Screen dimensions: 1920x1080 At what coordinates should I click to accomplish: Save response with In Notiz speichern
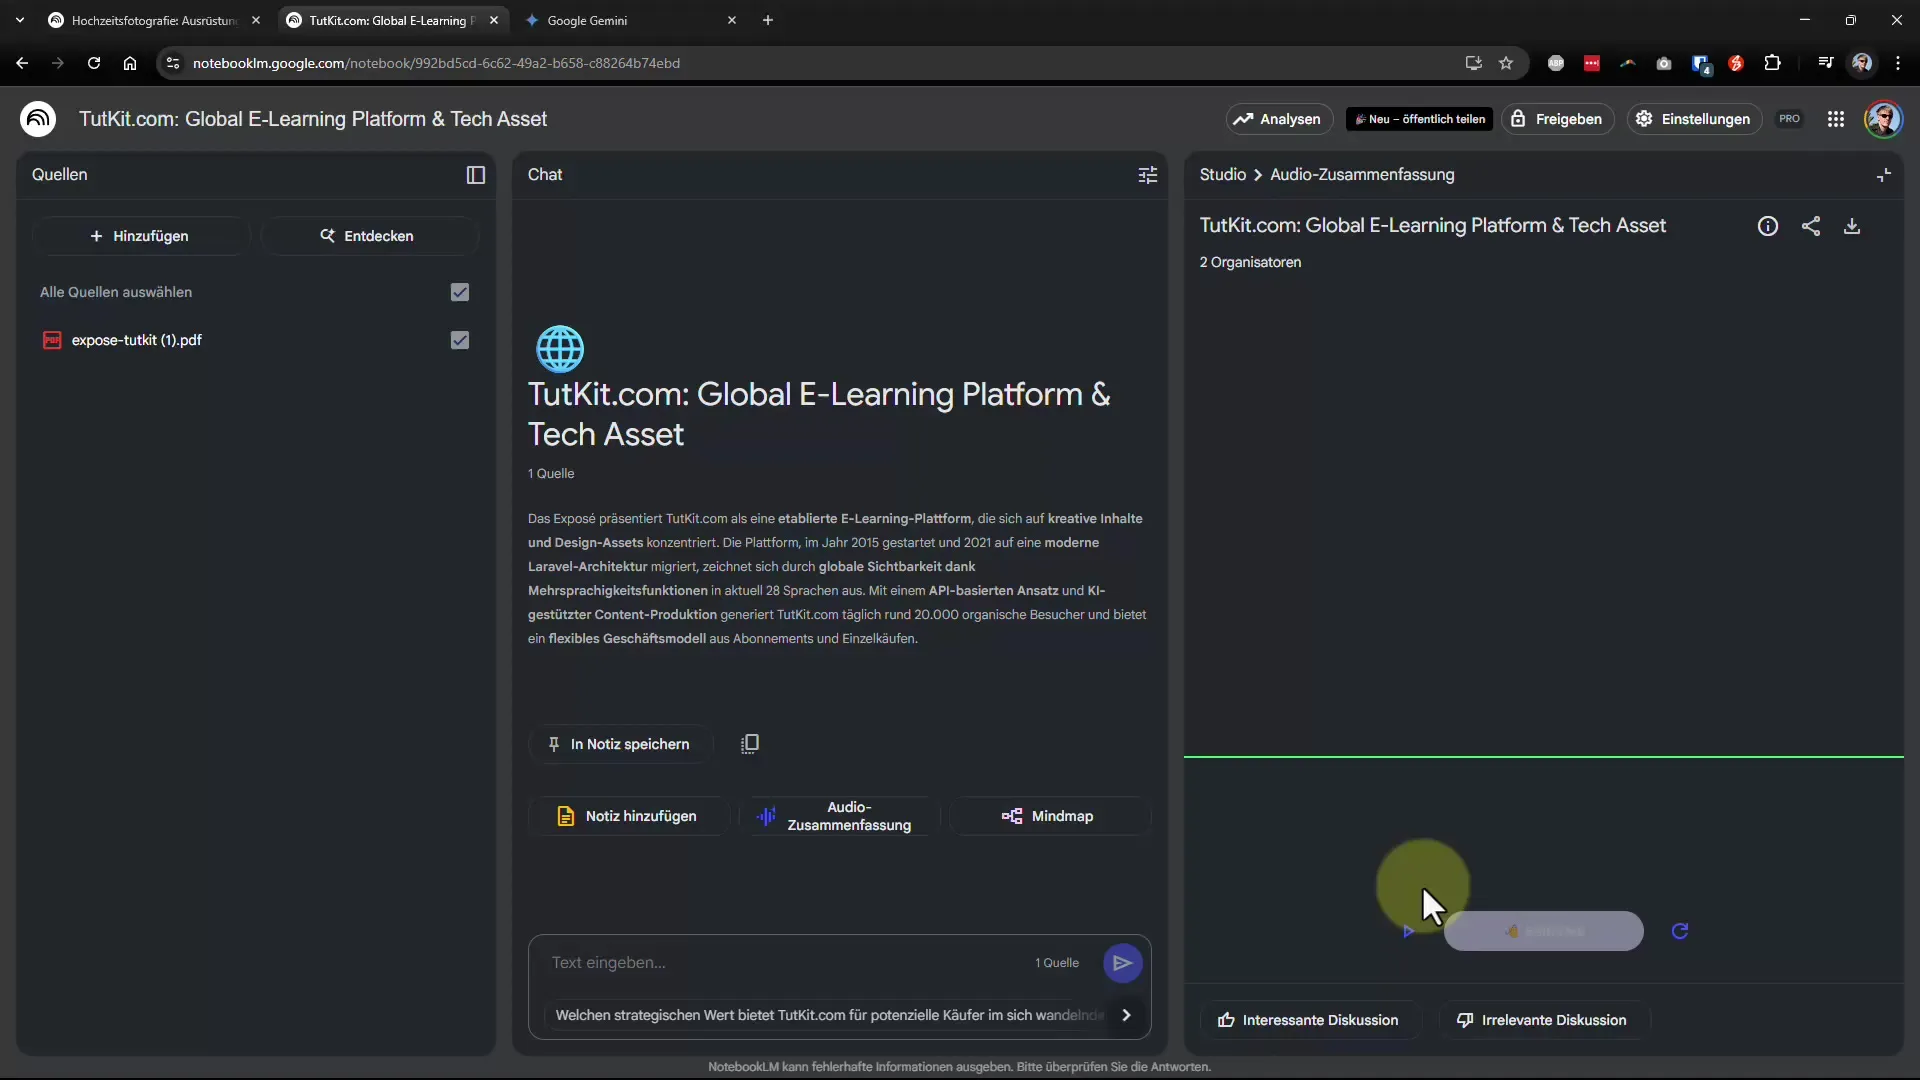click(x=619, y=744)
